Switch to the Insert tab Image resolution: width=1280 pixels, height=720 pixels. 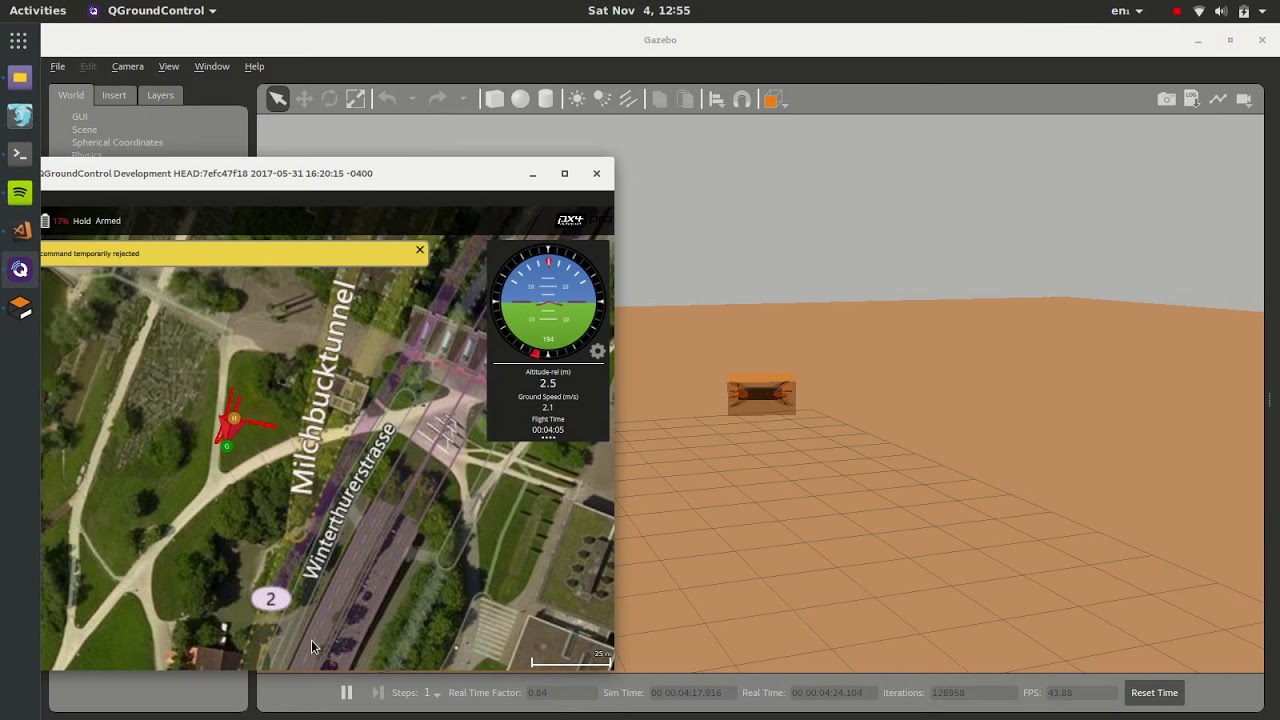pos(114,95)
